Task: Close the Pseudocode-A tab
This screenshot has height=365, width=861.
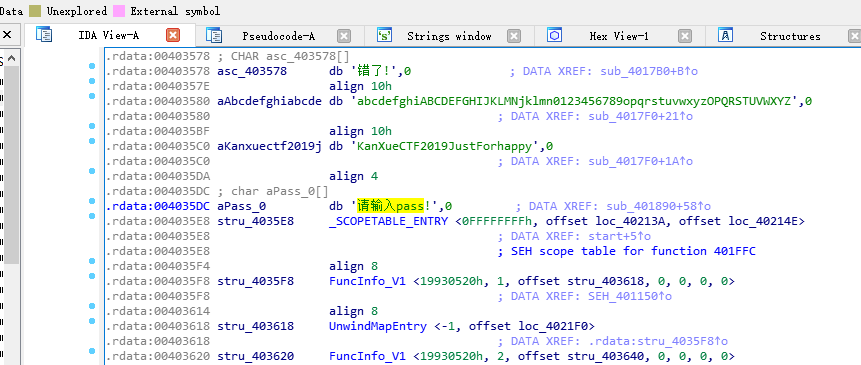Action: click(344, 36)
